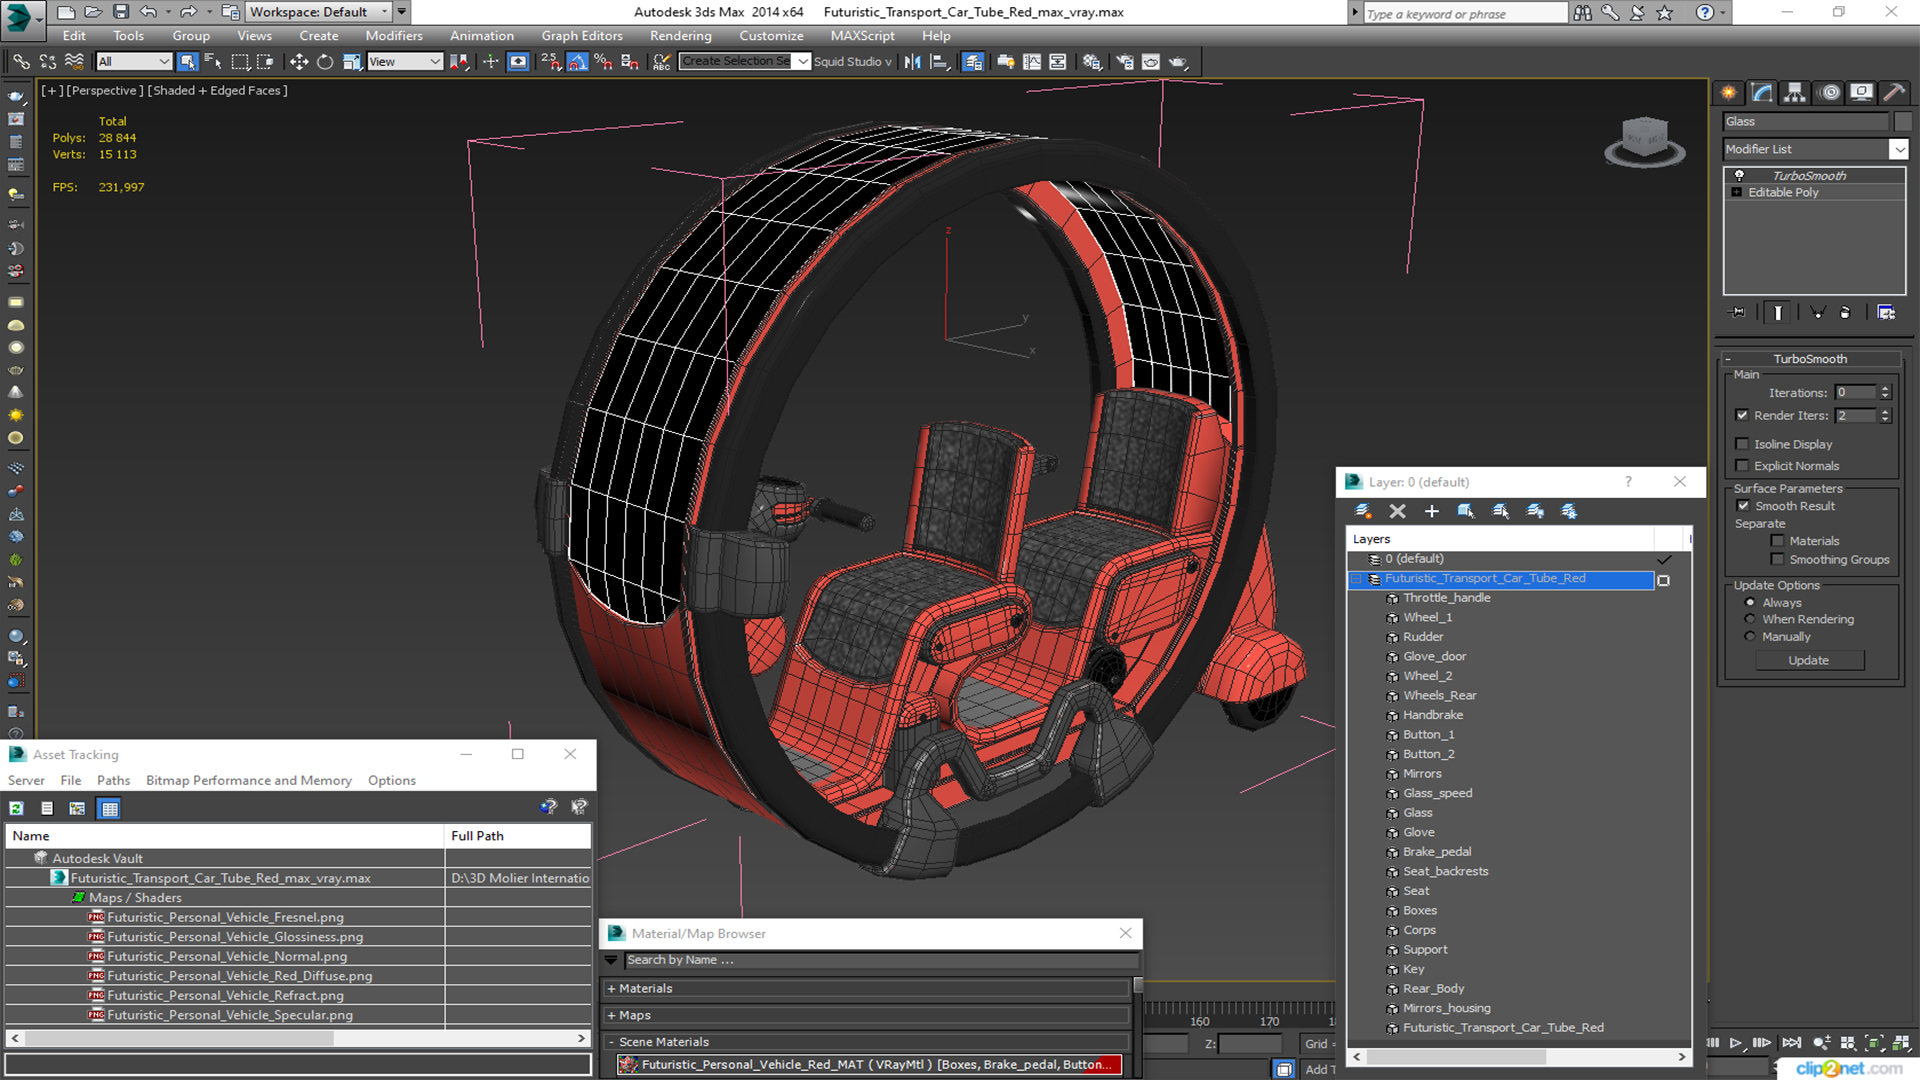The height and width of the screenshot is (1080, 1920).
Task: Select the Rotate transform tool
Action: (x=324, y=62)
